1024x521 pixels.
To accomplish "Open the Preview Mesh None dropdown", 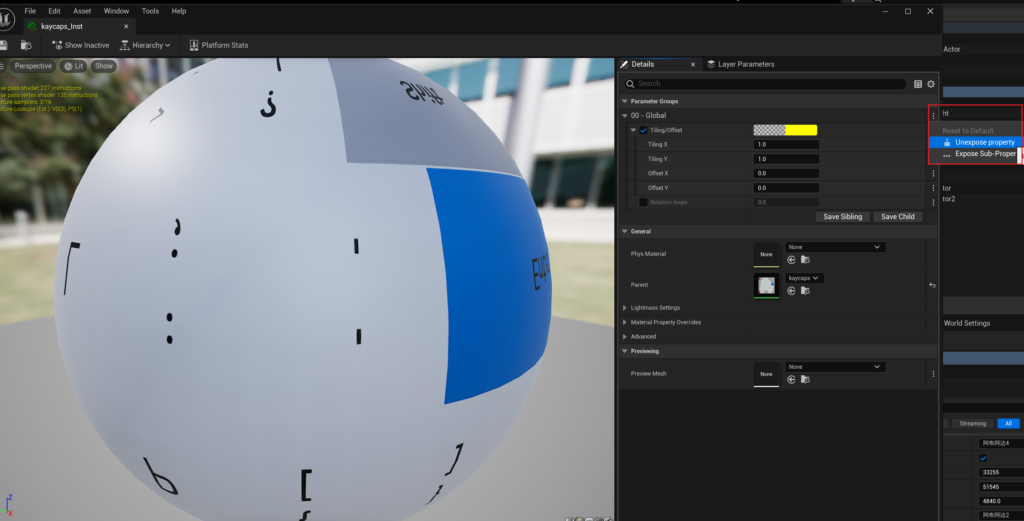I will (835, 367).
